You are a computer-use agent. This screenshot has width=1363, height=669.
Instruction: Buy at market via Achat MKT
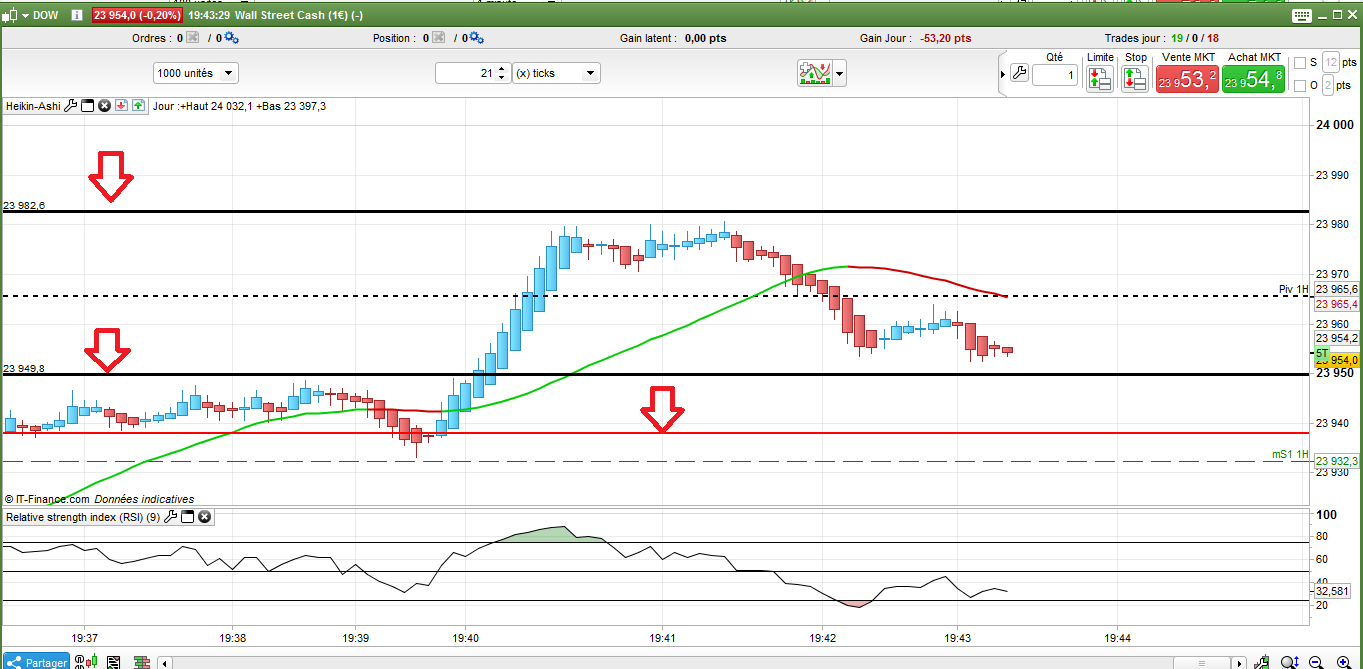pyautogui.click(x=1253, y=79)
